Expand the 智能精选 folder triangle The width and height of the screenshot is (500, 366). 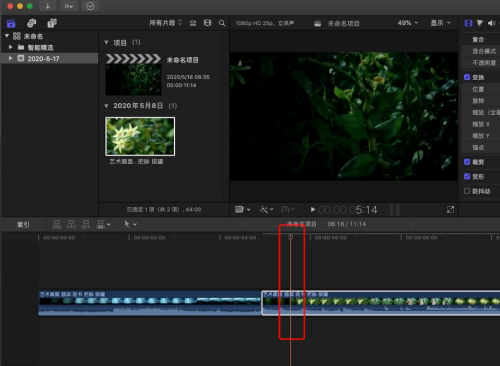click(11, 47)
